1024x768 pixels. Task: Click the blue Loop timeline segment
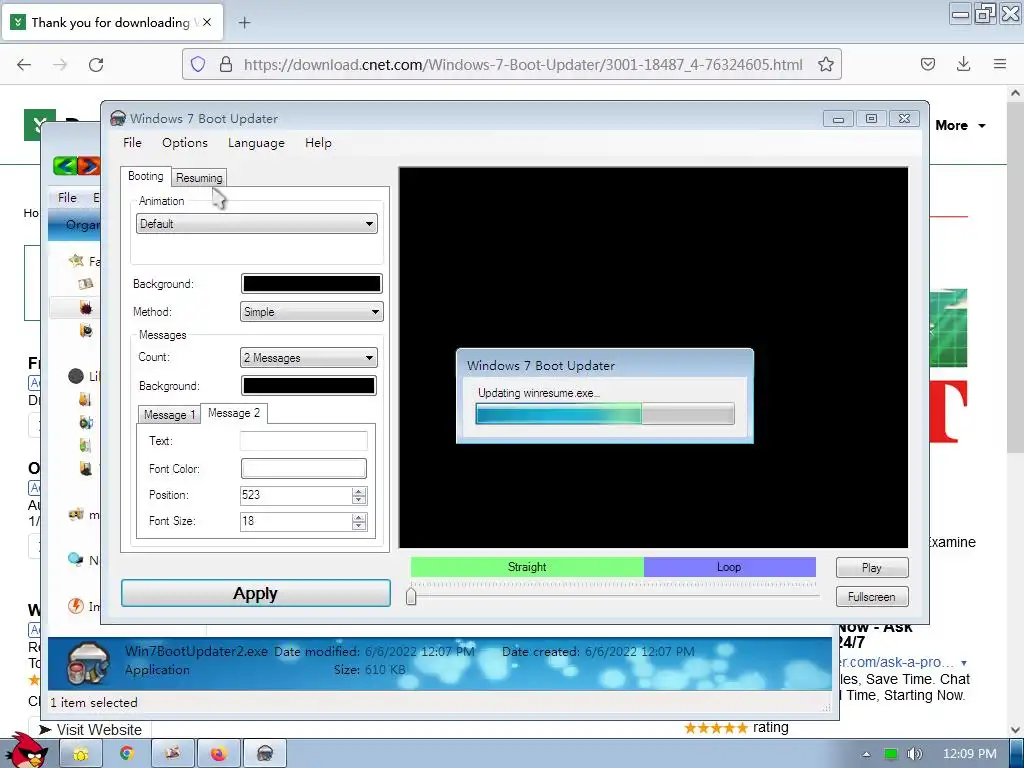click(x=729, y=567)
